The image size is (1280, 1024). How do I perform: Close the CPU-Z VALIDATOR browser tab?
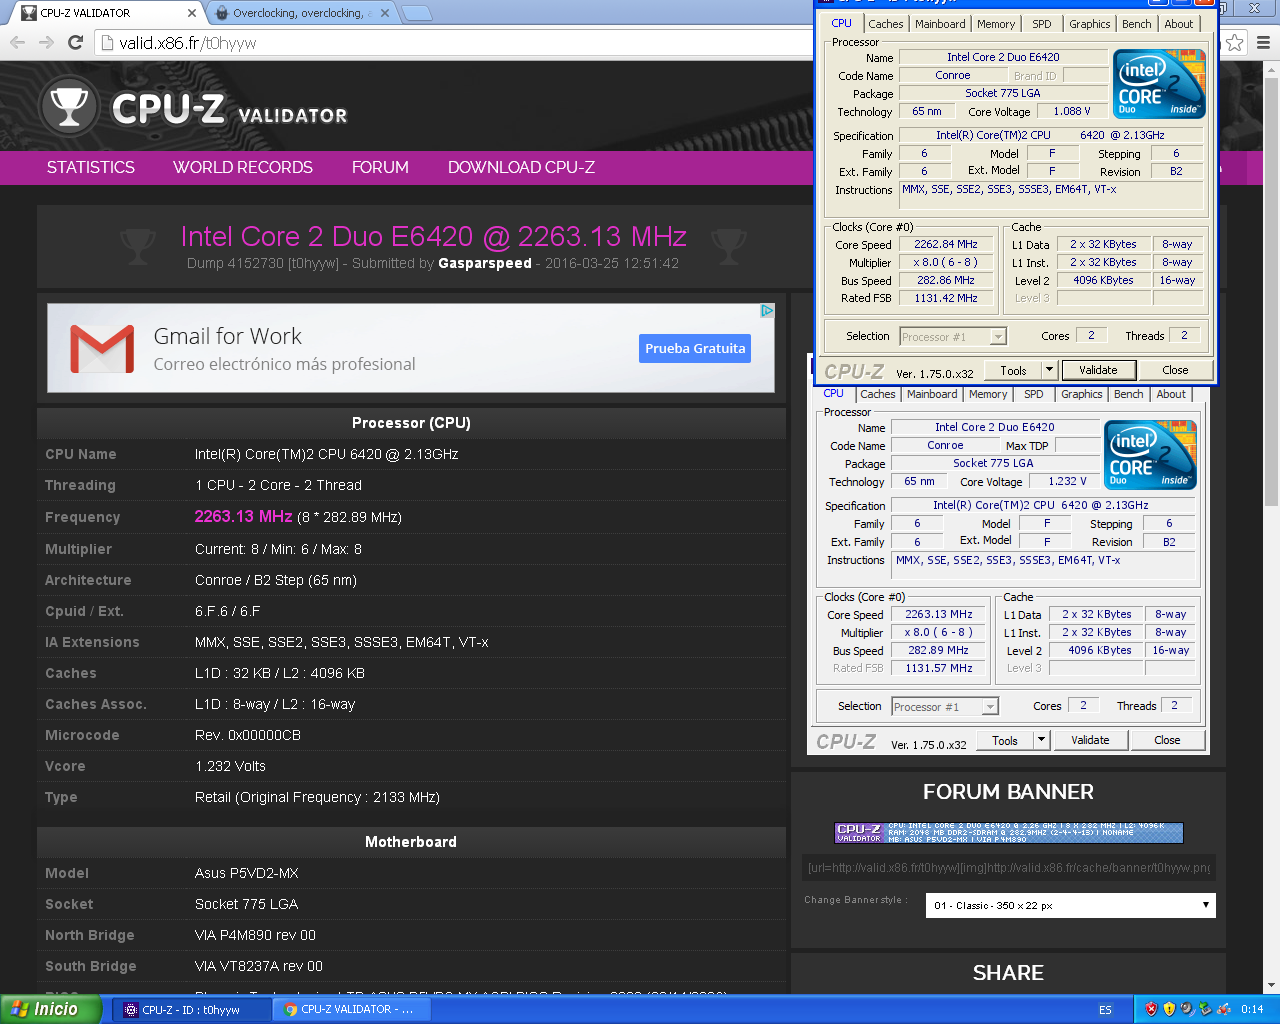pyautogui.click(x=192, y=13)
